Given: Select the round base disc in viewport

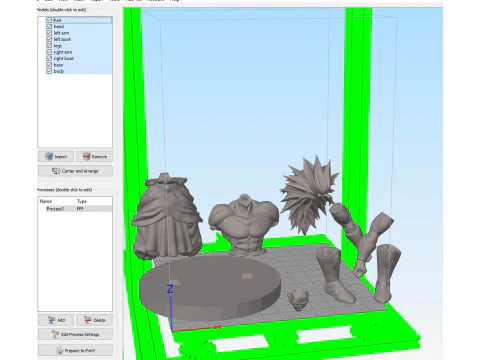Looking at the screenshot, I should pyautogui.click(x=210, y=288).
